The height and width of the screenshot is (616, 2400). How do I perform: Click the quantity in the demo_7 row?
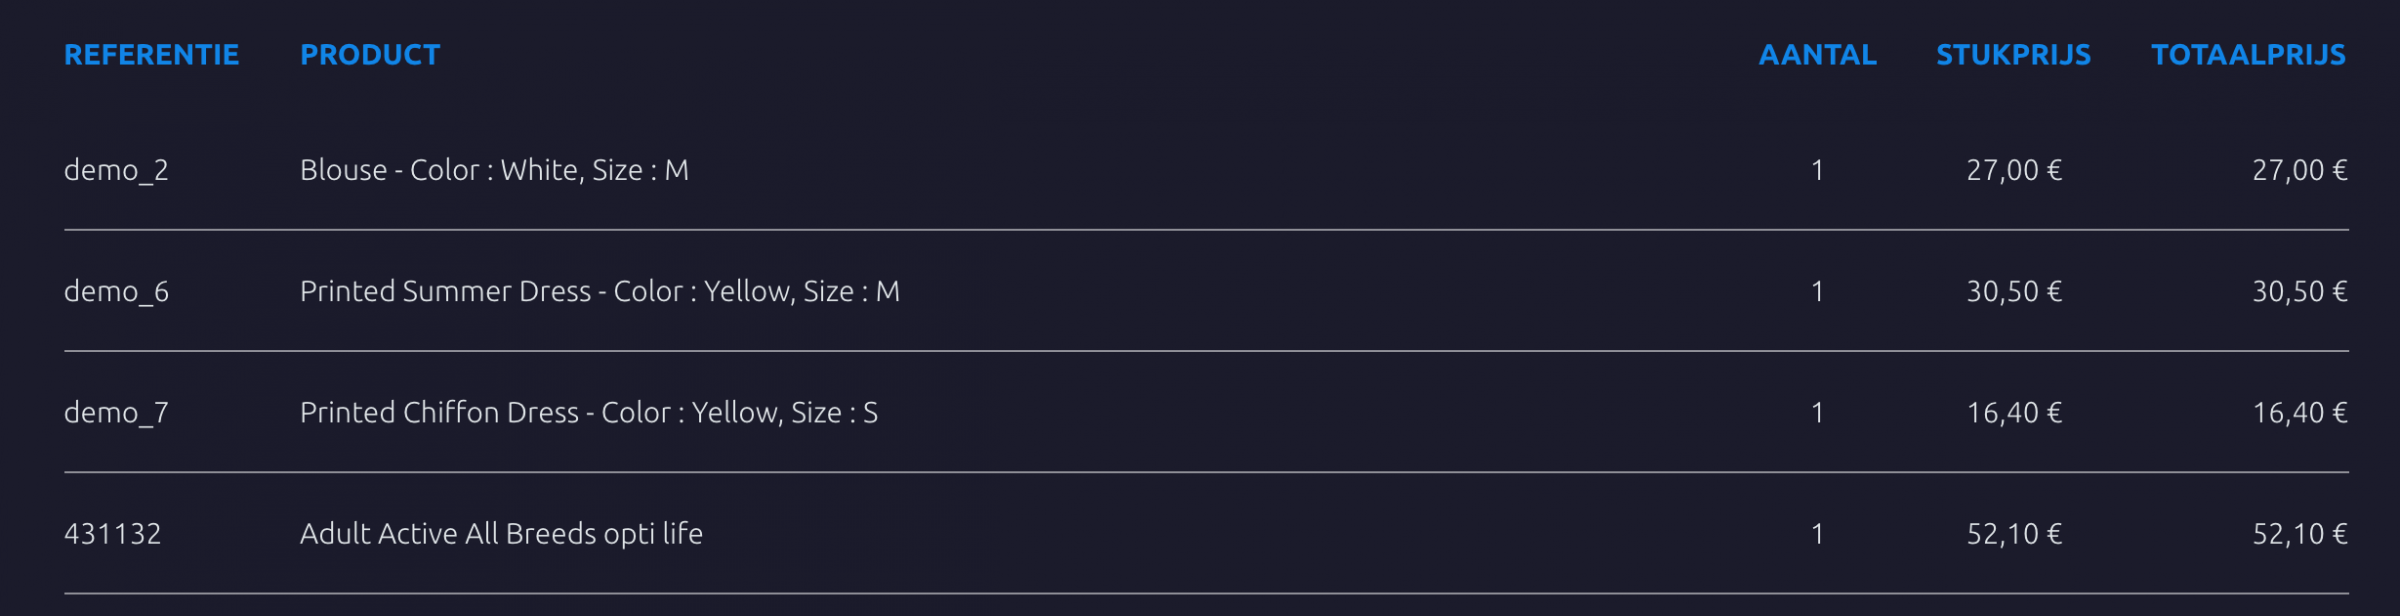click(1817, 413)
